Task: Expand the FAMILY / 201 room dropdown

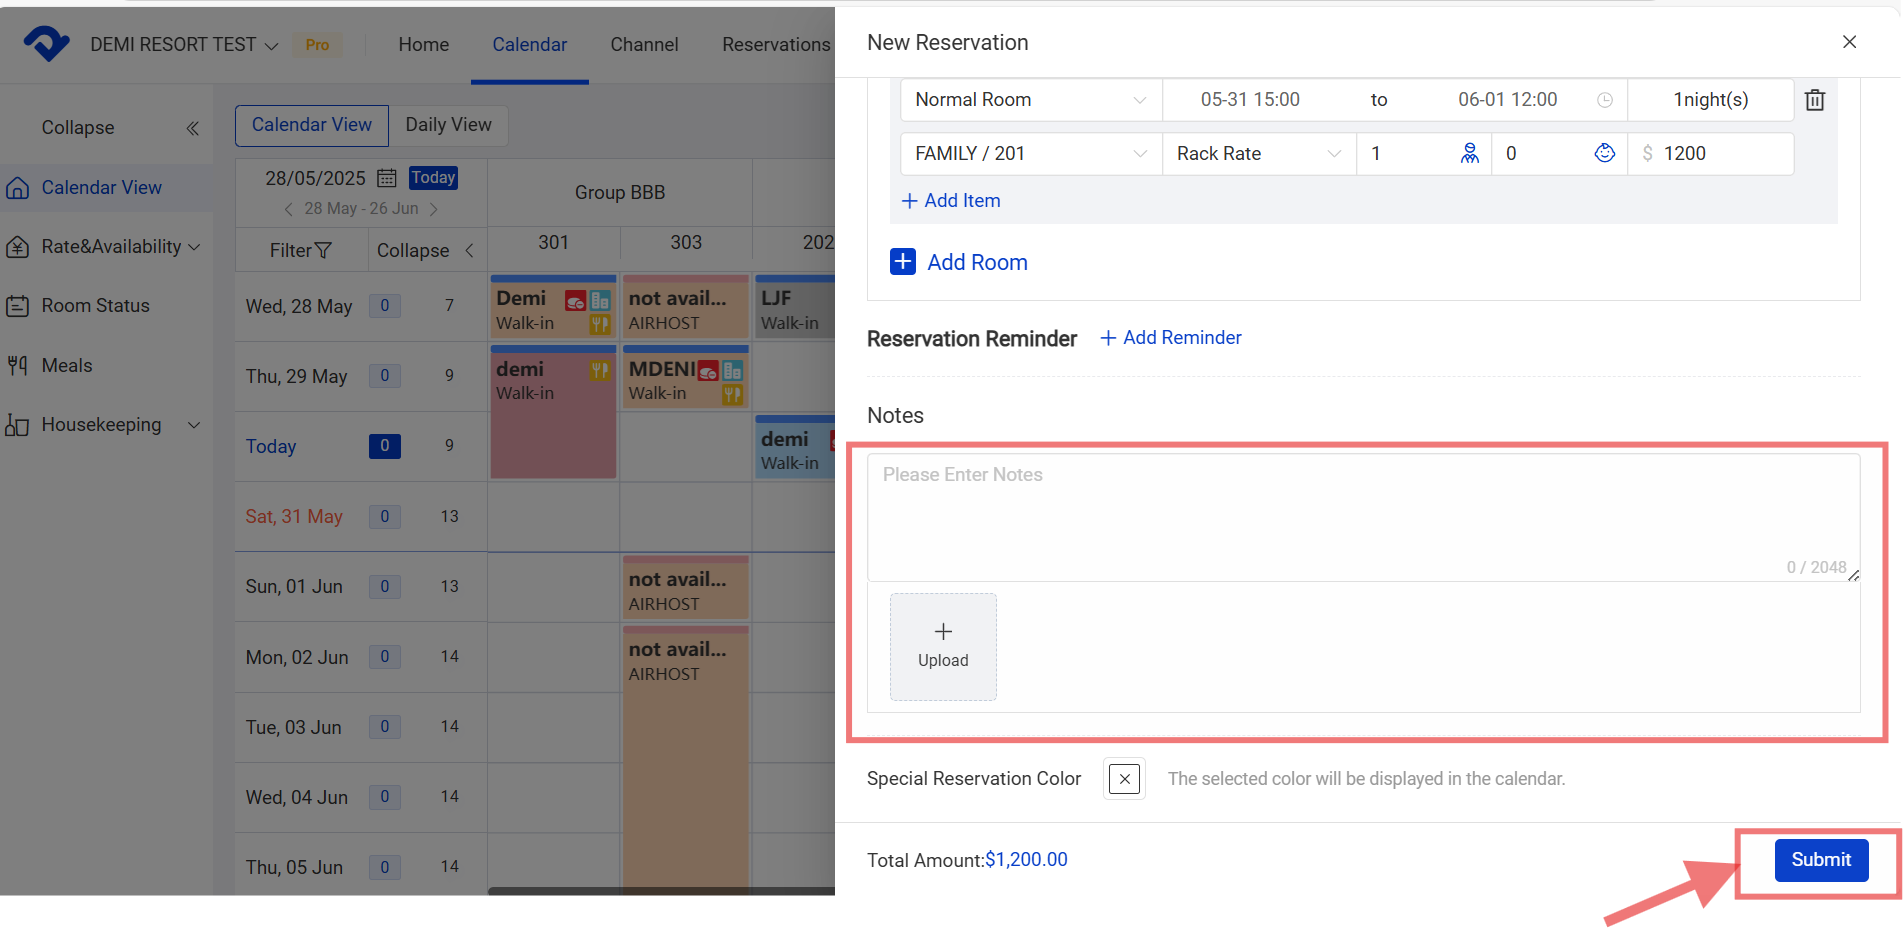Action: [x=1029, y=153]
